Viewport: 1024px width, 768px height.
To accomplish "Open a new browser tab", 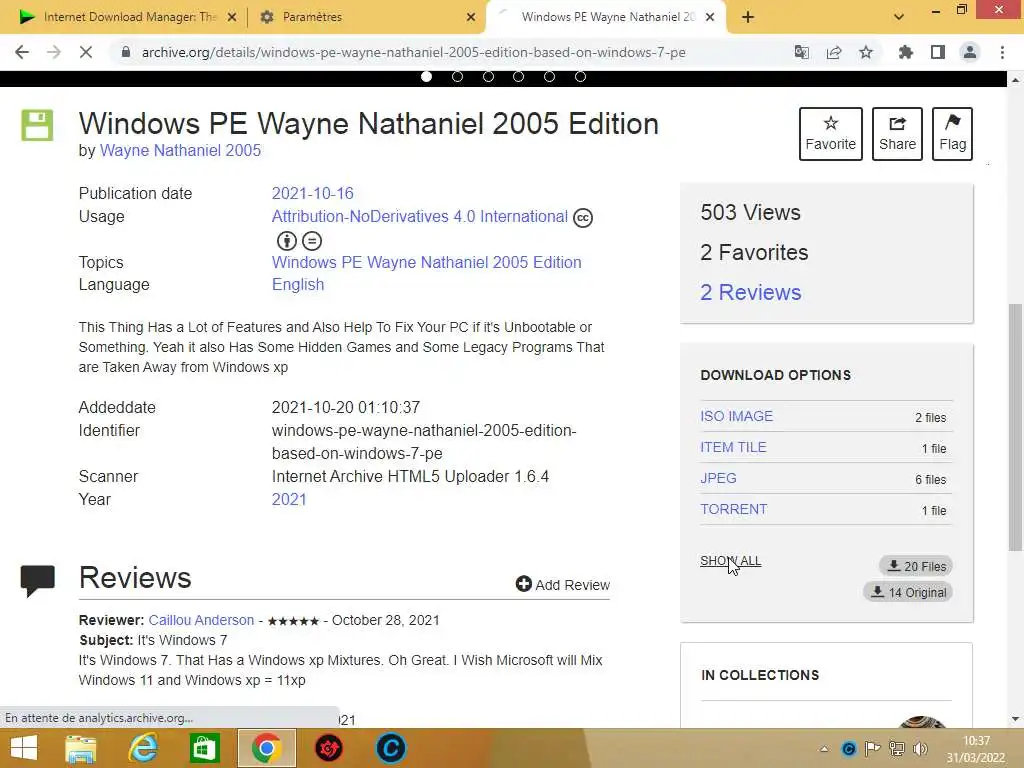I will tap(748, 17).
